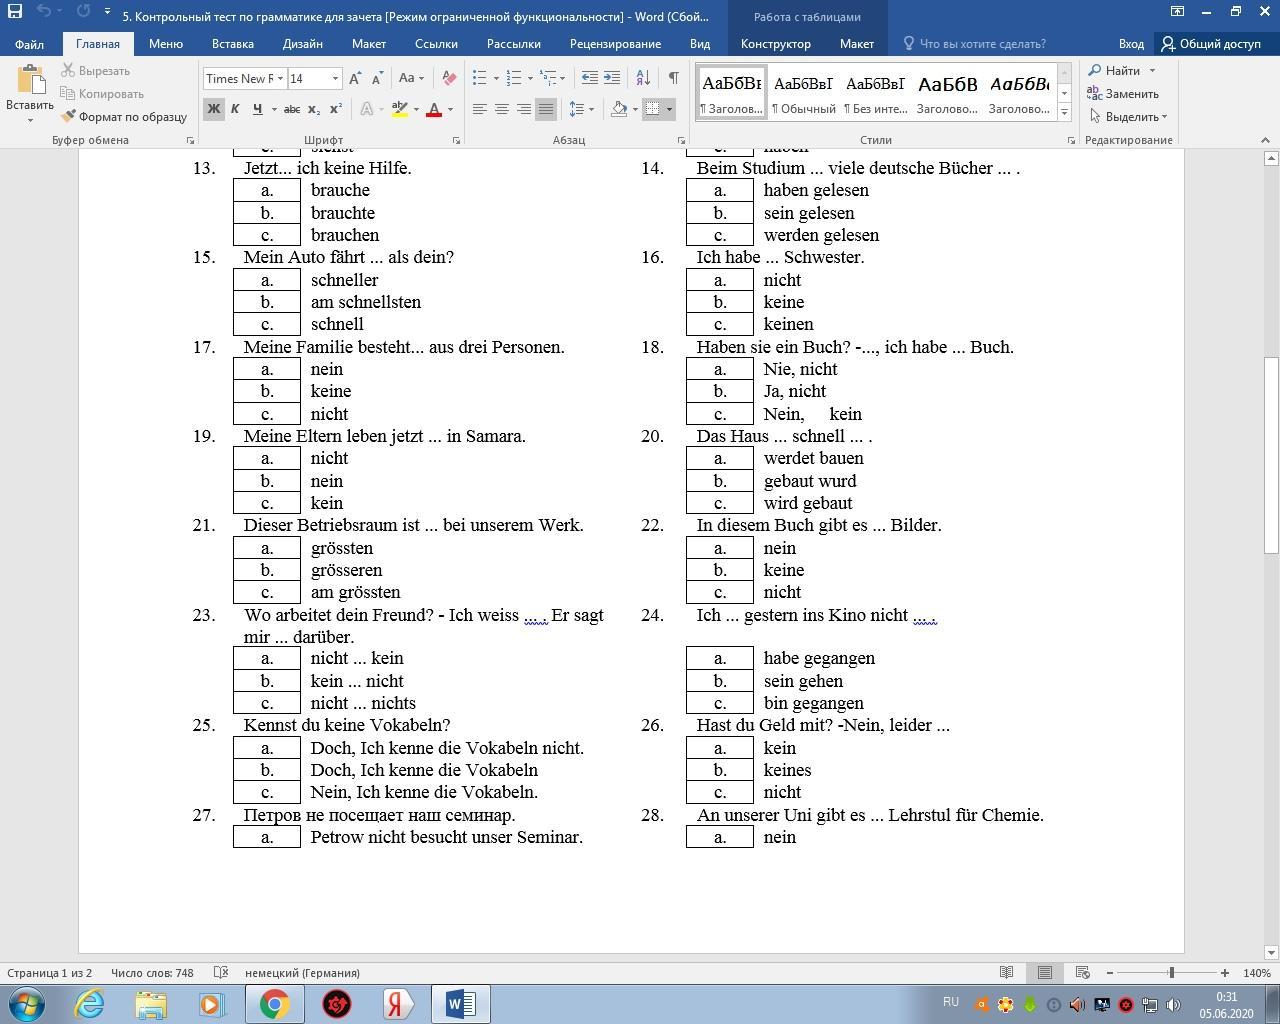Screen dimensions: 1280x1024
Task: Increase font size with the grow font icon
Action: click(x=355, y=78)
